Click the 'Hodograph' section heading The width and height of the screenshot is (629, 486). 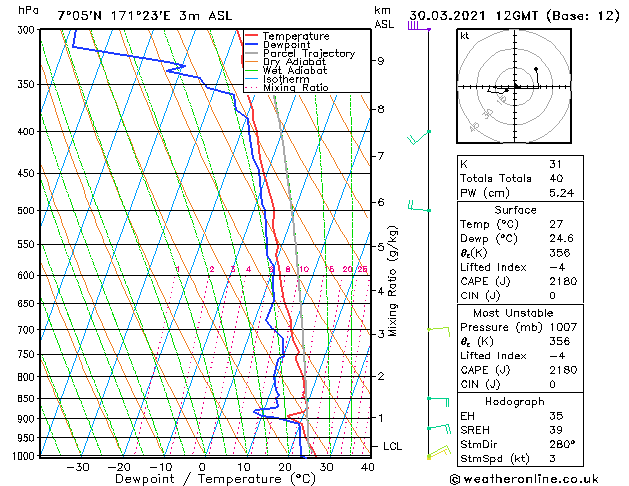pos(515,402)
